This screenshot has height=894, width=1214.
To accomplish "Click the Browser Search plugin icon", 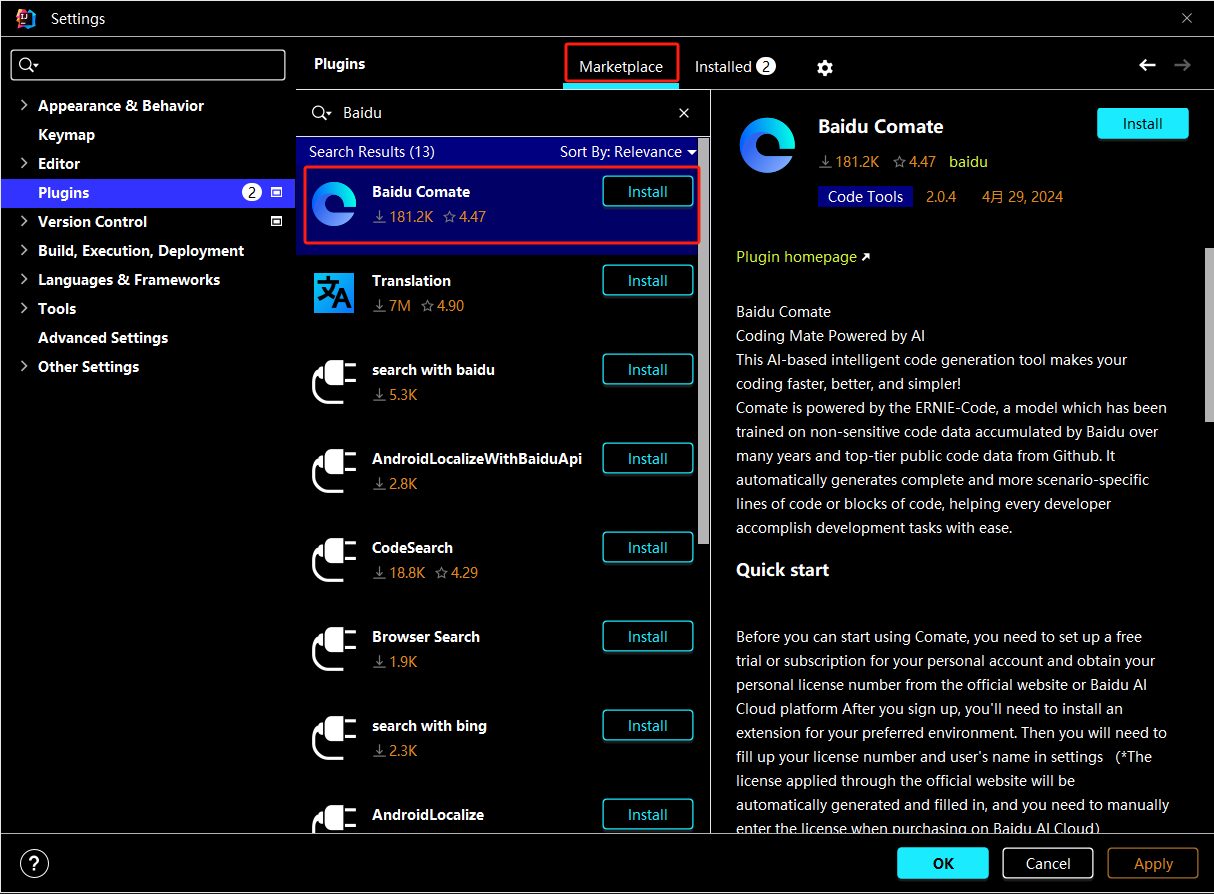I will tap(334, 649).
